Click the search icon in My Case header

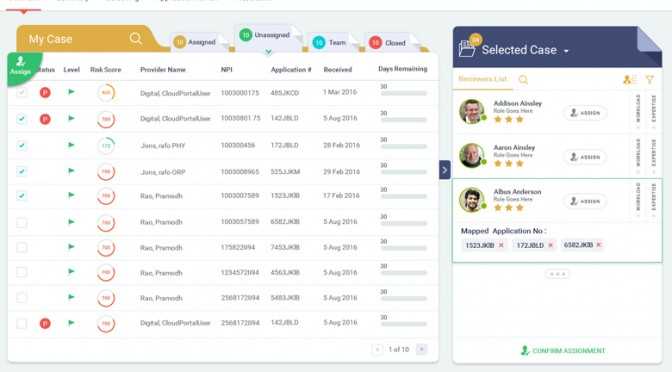click(x=136, y=39)
